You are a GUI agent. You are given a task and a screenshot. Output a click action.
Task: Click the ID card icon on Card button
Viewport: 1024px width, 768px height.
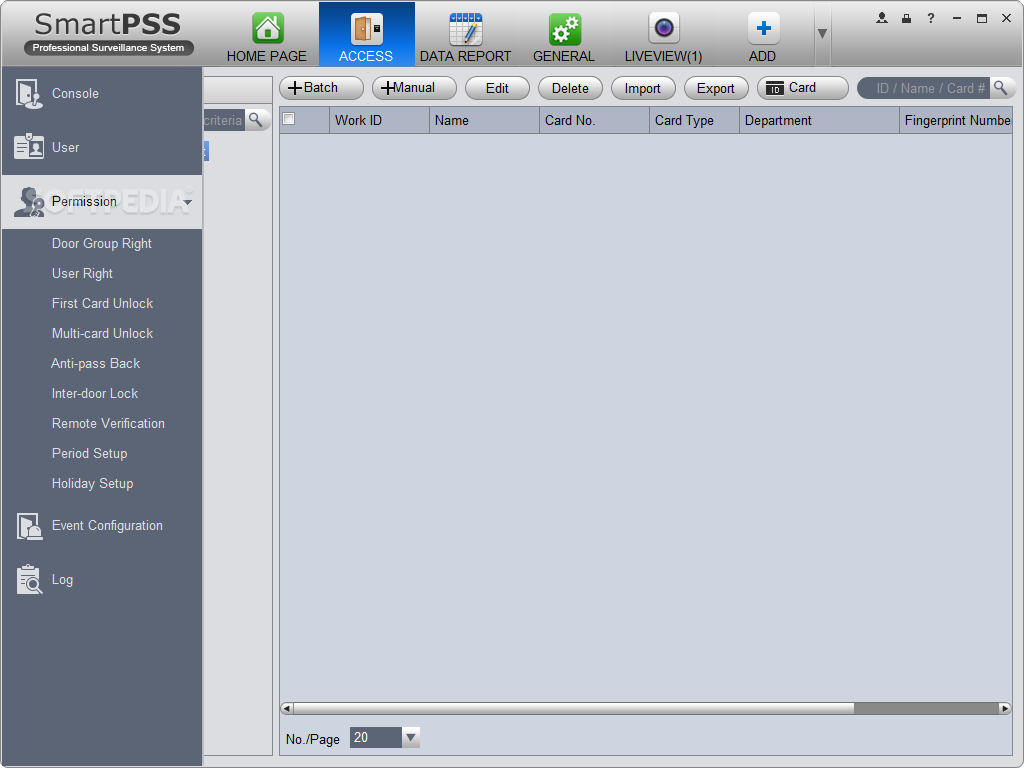(x=775, y=88)
